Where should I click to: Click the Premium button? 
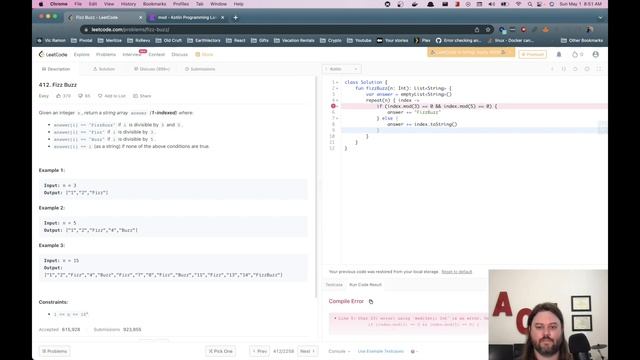533,54
